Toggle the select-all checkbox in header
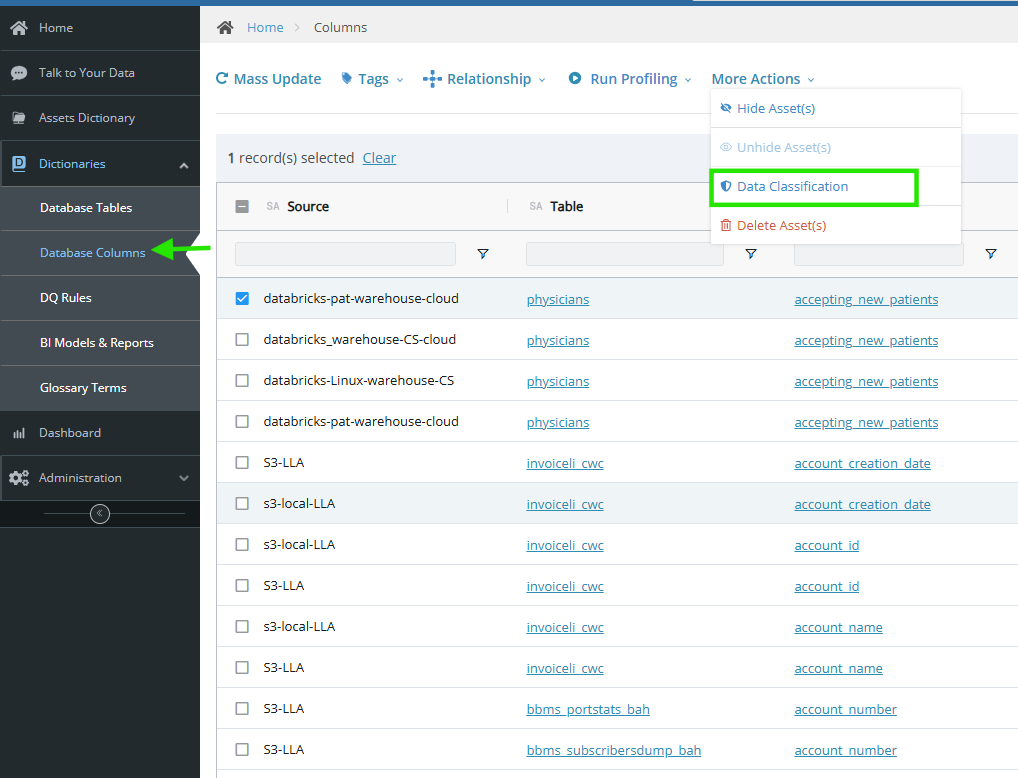The width and height of the screenshot is (1018, 778). (242, 207)
